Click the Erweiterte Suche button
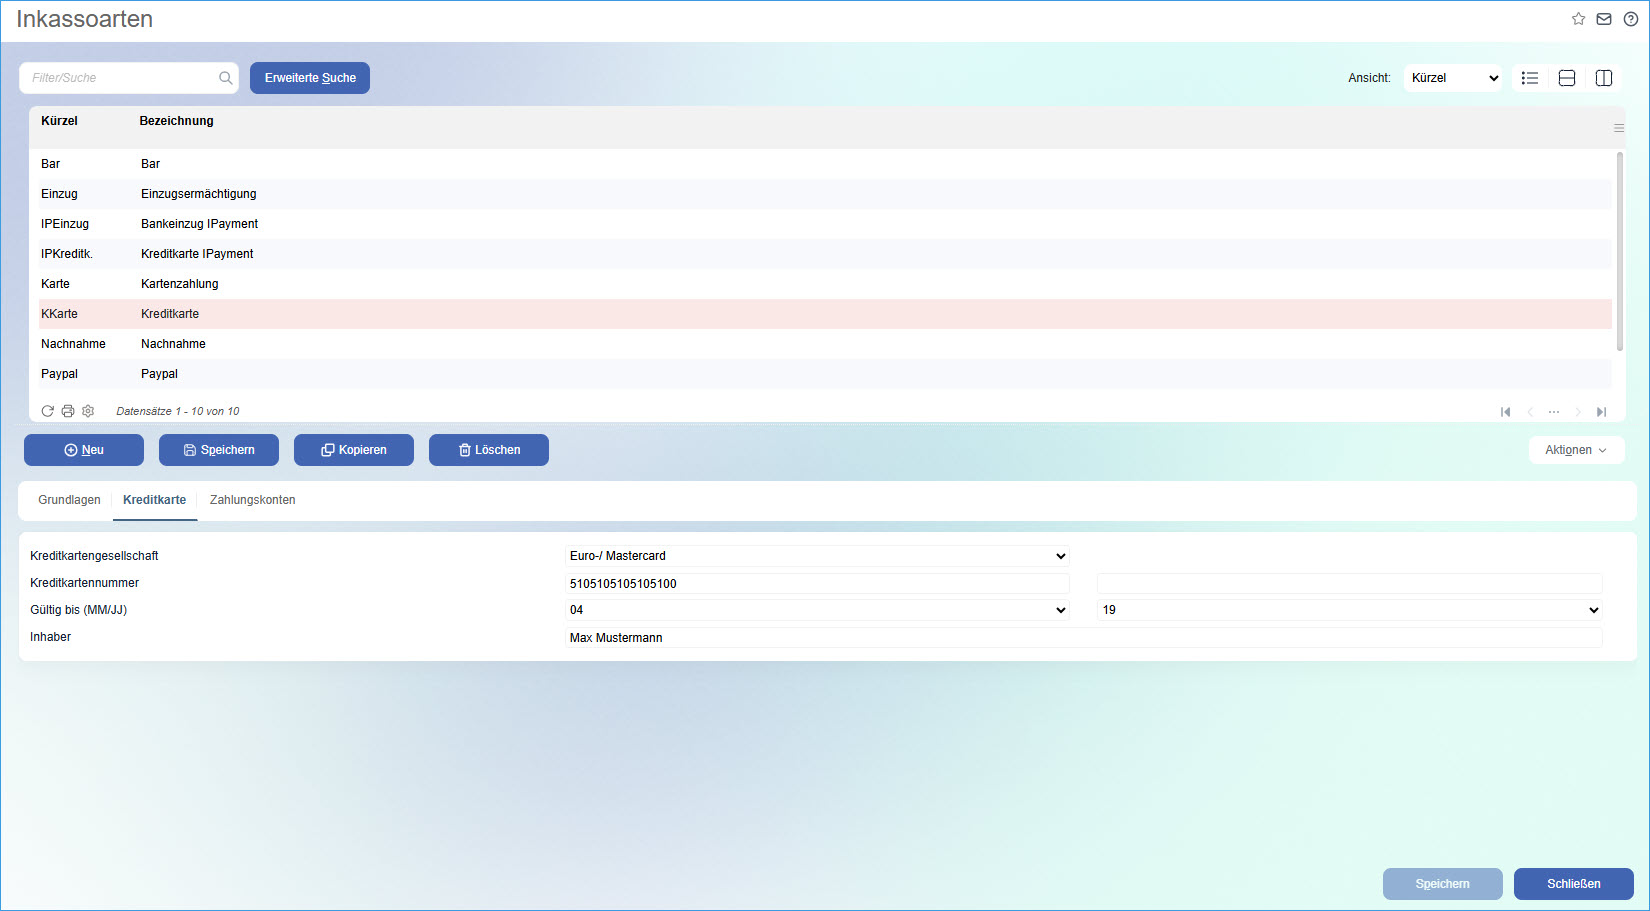 tap(310, 78)
